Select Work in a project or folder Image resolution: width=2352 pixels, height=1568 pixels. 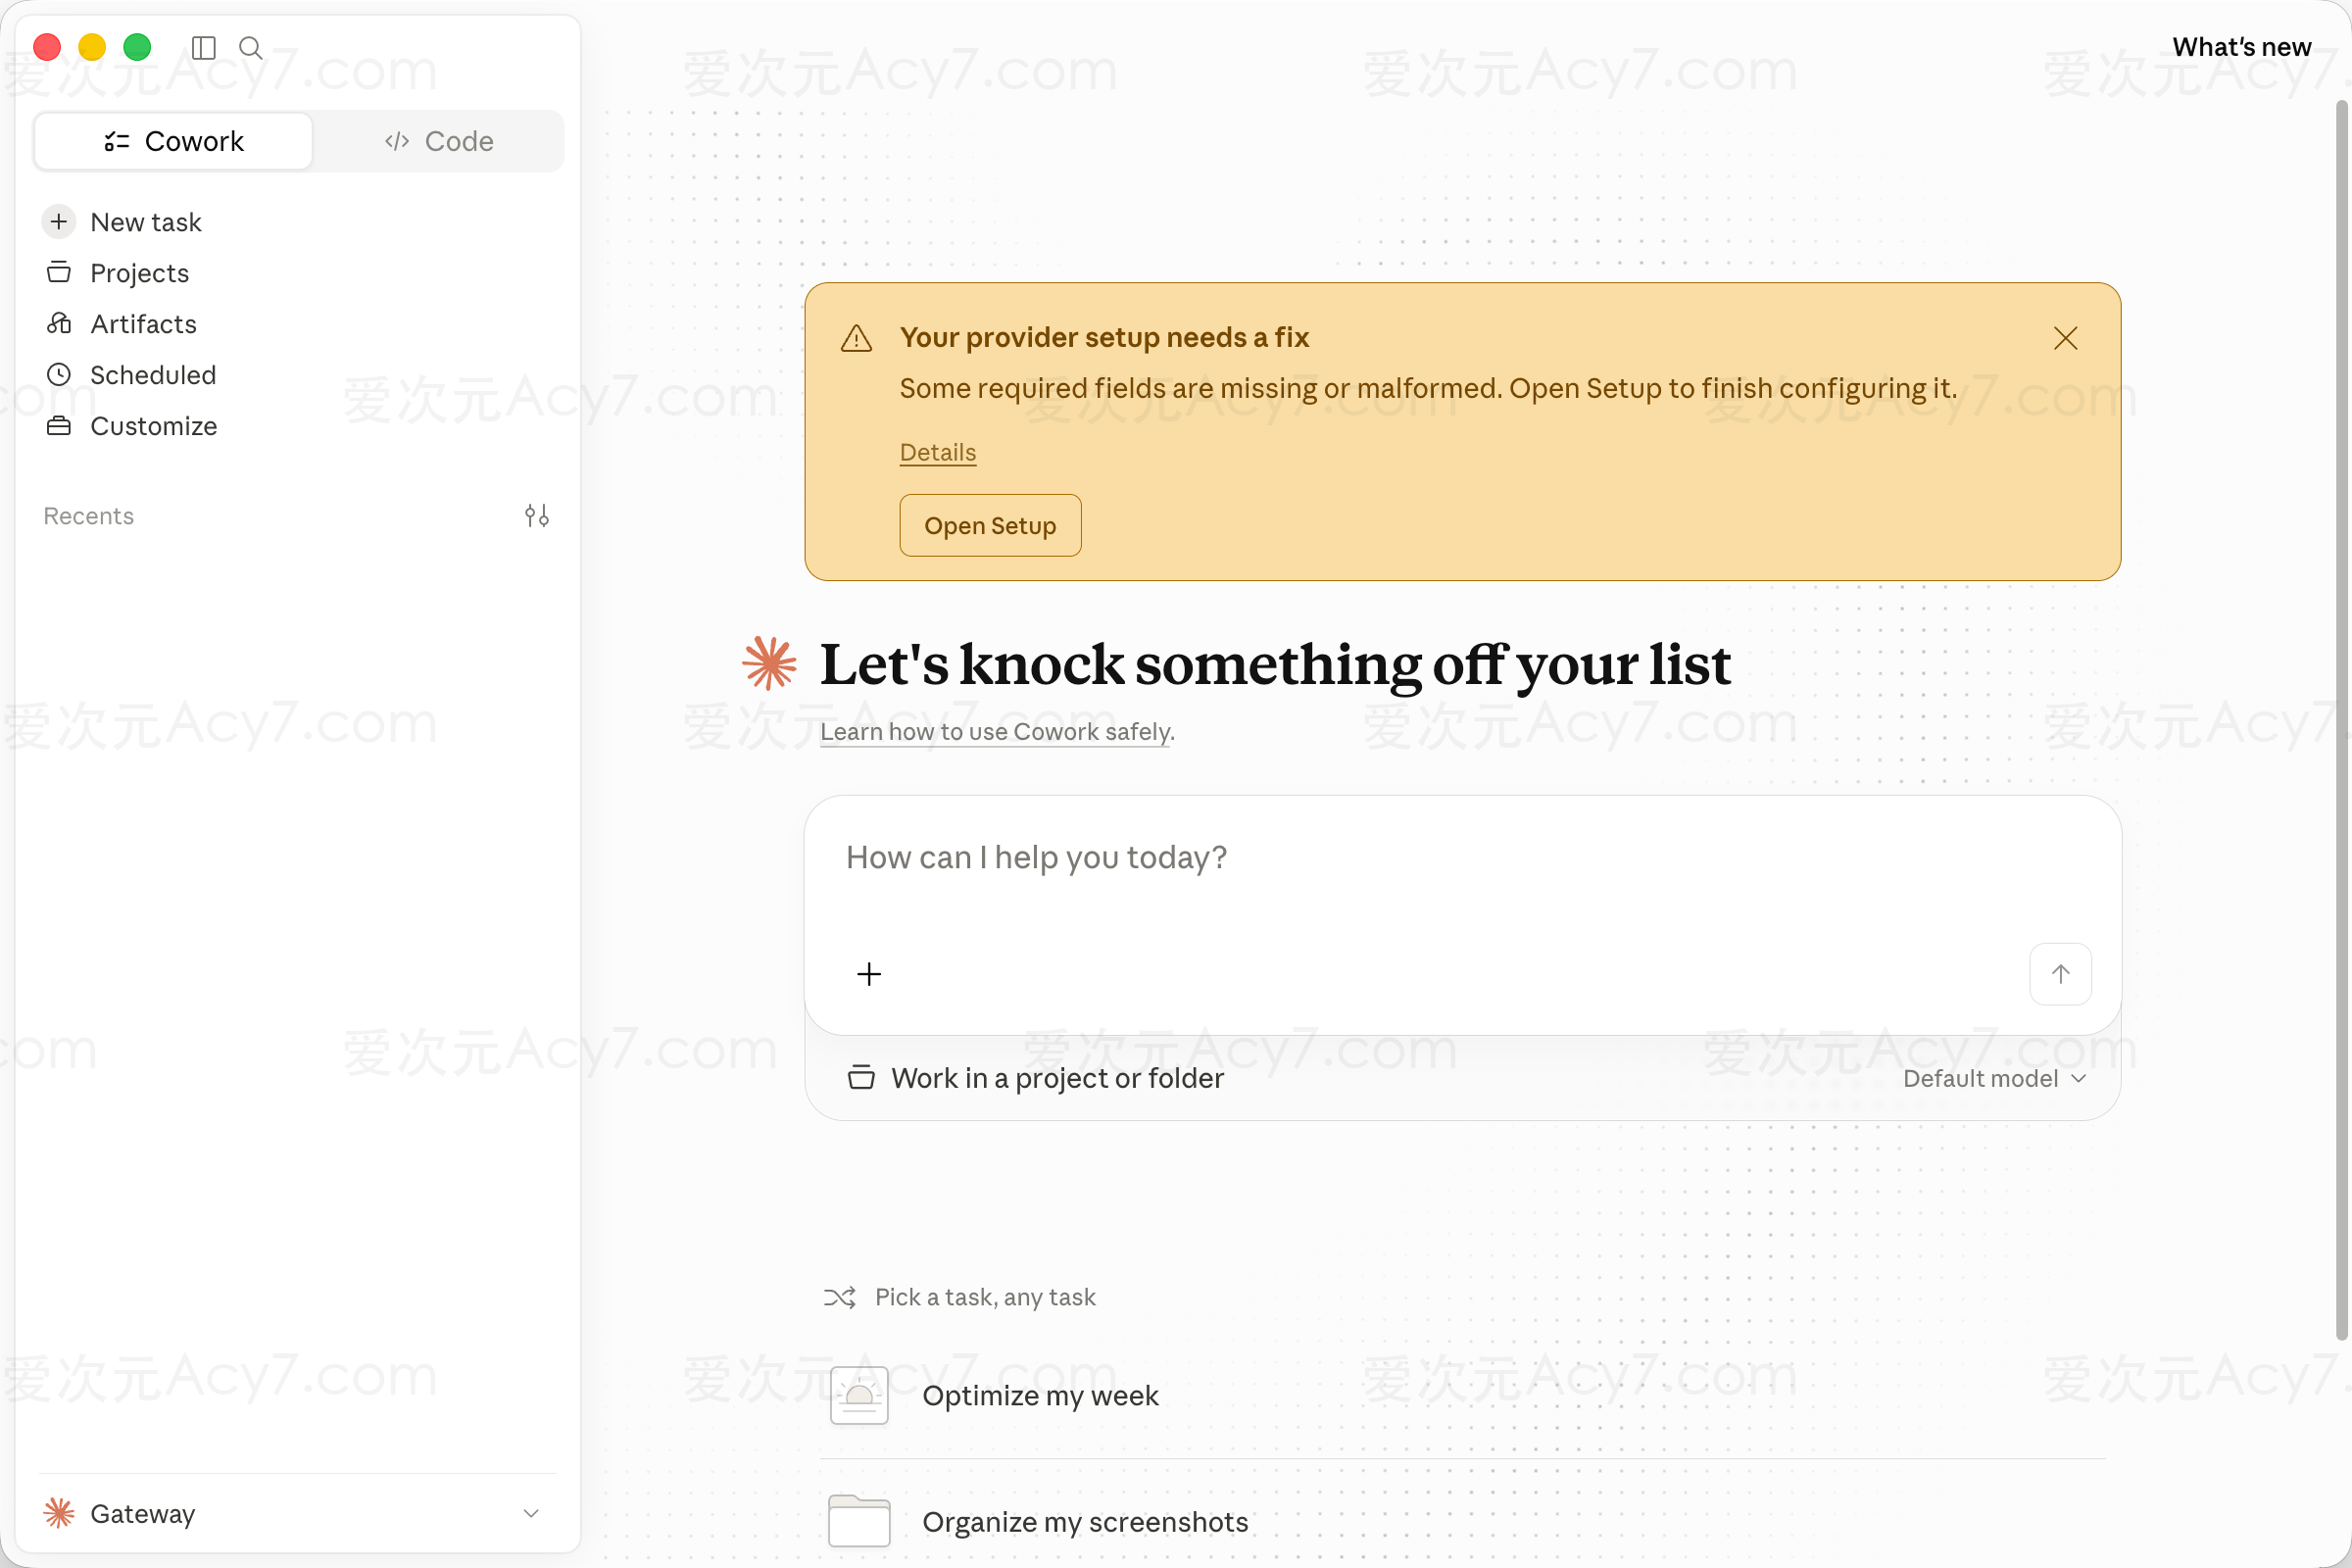(x=1036, y=1078)
